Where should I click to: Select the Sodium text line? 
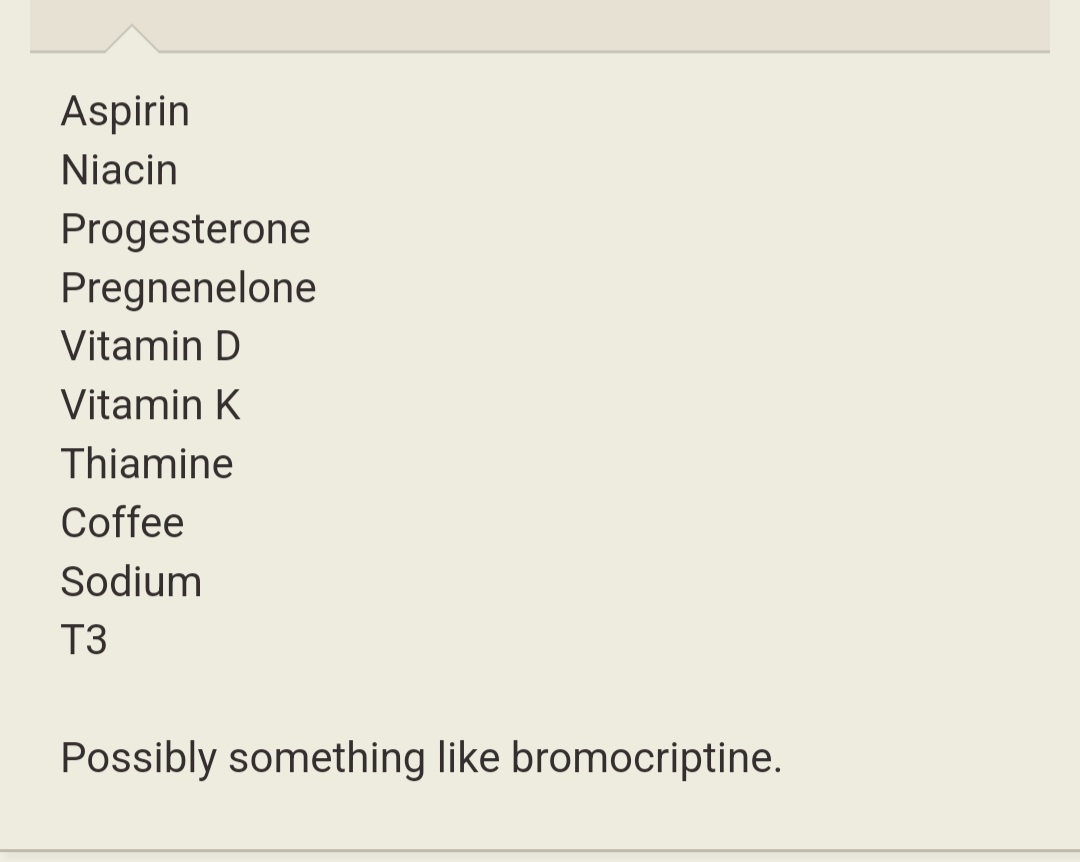tap(132, 582)
